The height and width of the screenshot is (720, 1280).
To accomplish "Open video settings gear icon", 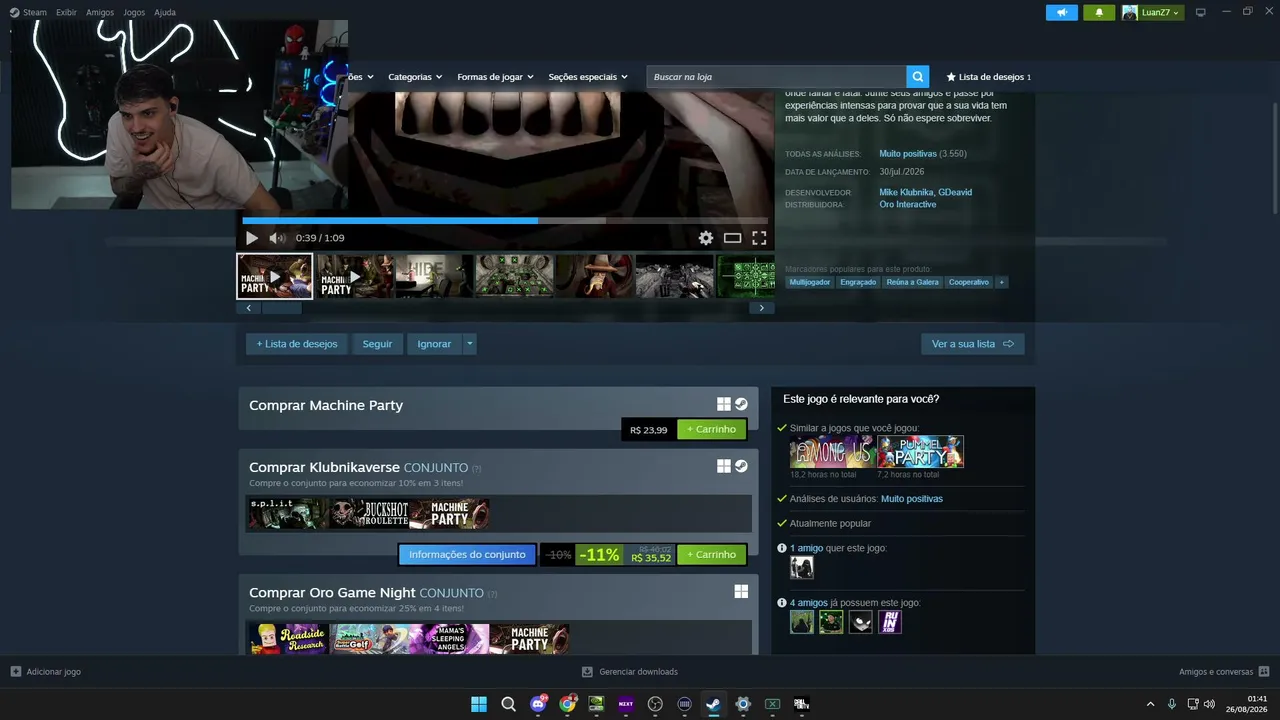I will pyautogui.click(x=706, y=238).
